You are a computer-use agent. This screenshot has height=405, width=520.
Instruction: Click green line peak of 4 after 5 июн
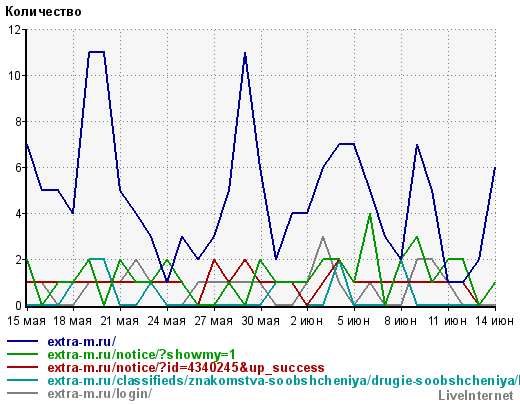(x=370, y=214)
